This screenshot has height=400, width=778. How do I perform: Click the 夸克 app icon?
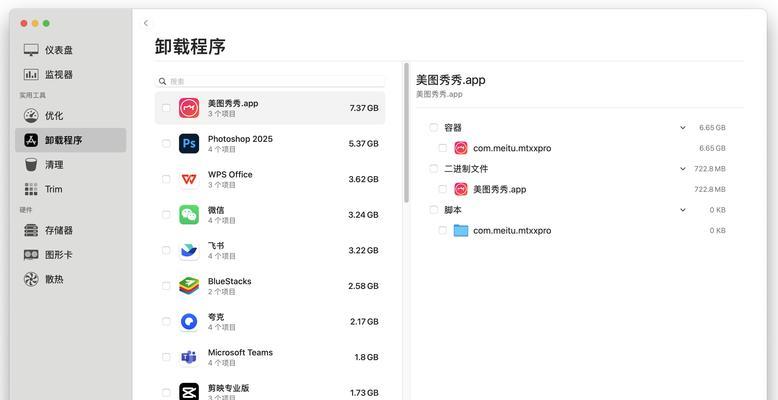(189, 322)
